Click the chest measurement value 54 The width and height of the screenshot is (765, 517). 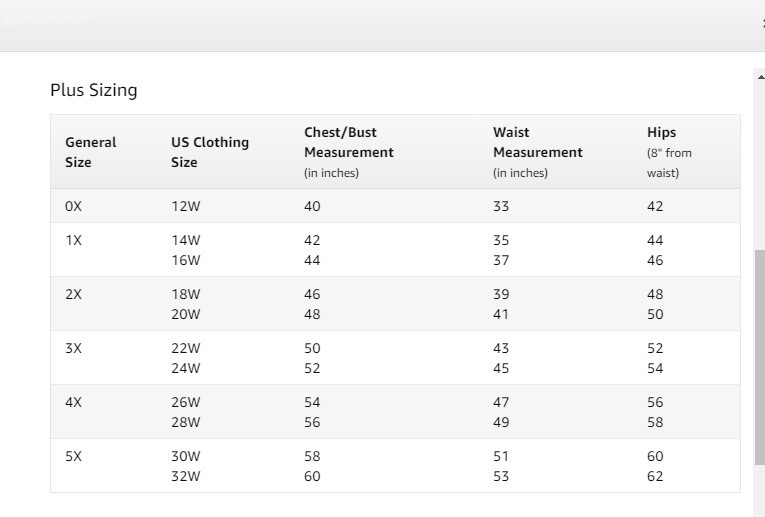point(312,402)
